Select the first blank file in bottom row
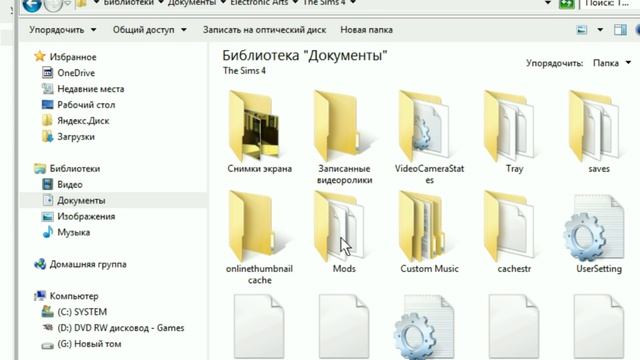Viewport: 640px width, 360px height. click(259, 327)
